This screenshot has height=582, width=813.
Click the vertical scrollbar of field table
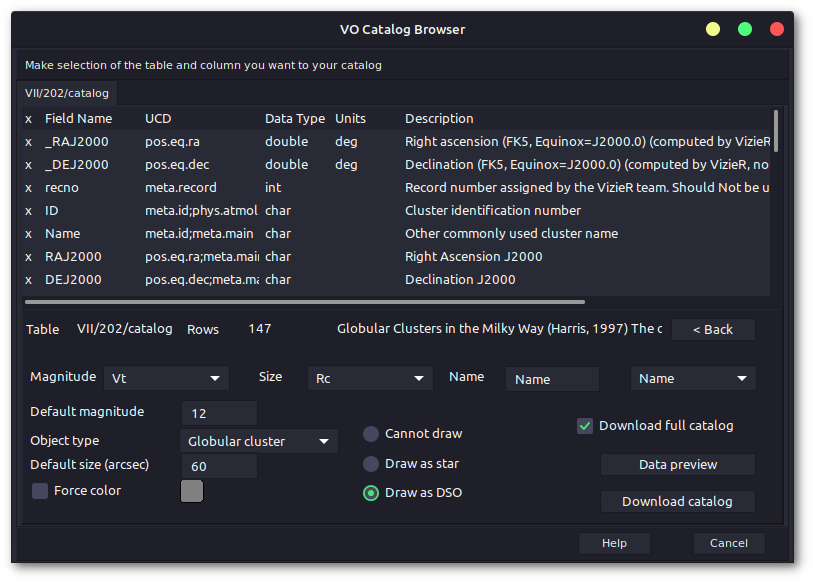click(x=776, y=131)
